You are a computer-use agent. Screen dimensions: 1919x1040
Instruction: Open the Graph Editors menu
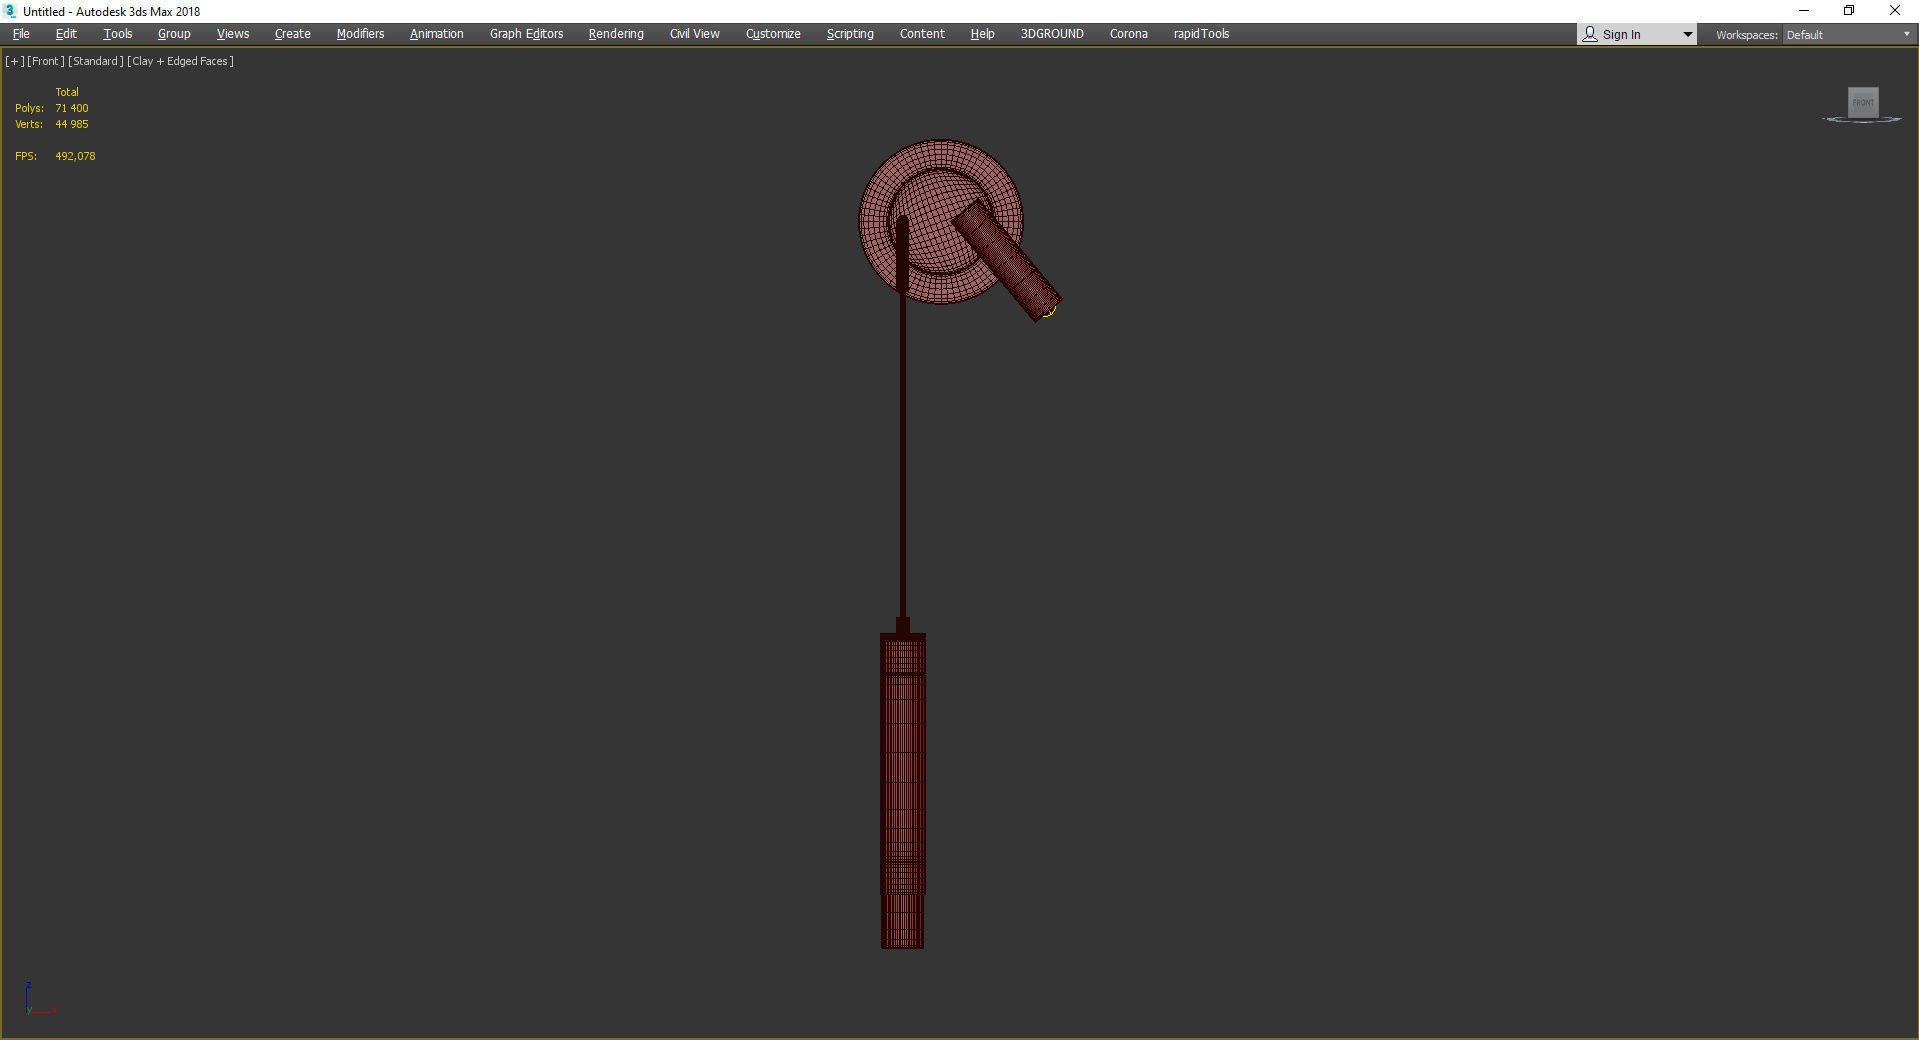tap(527, 34)
